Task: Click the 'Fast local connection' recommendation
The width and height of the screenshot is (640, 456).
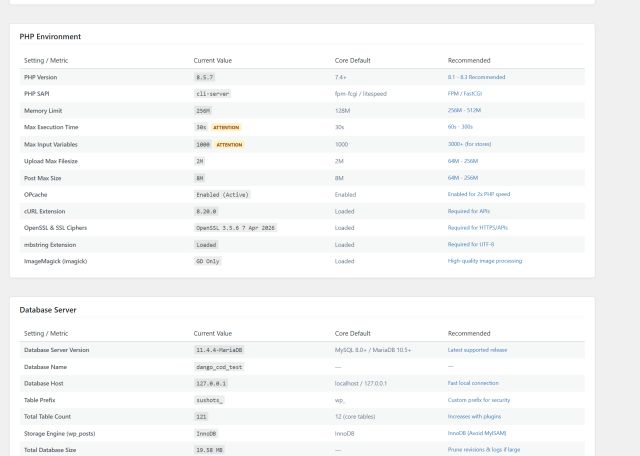Action: coord(473,383)
